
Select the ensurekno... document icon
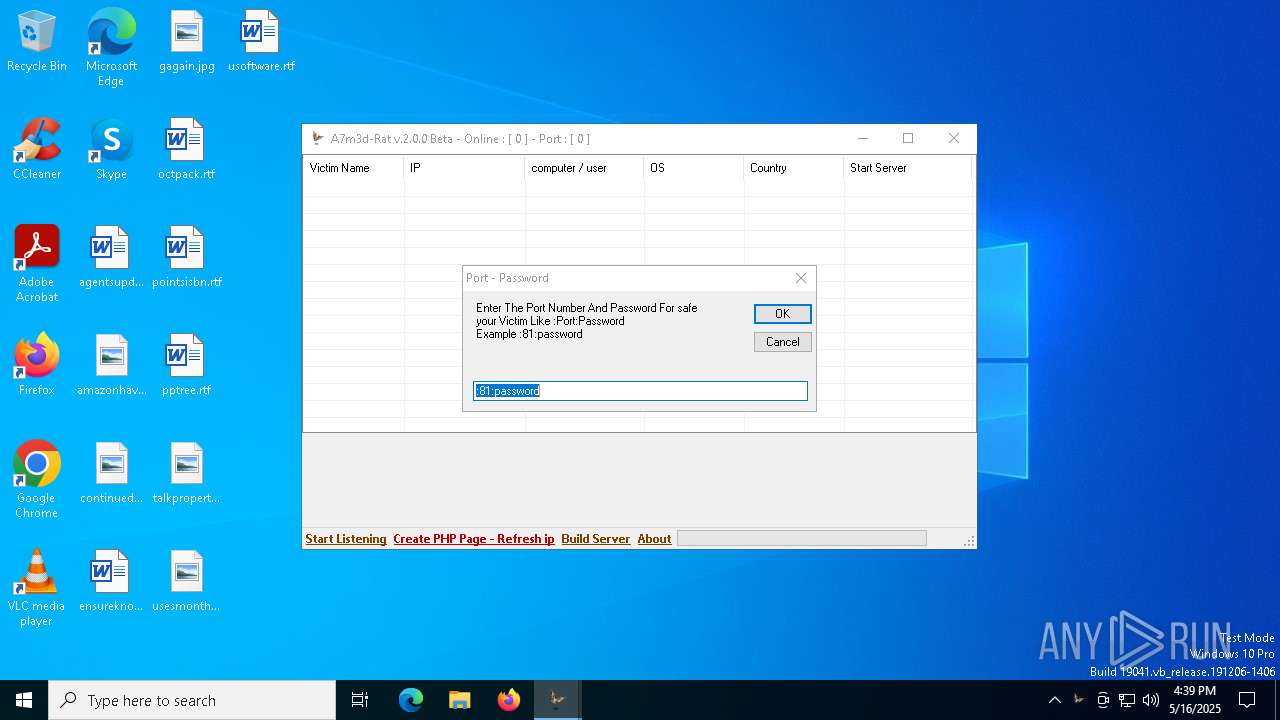[x=111, y=582]
